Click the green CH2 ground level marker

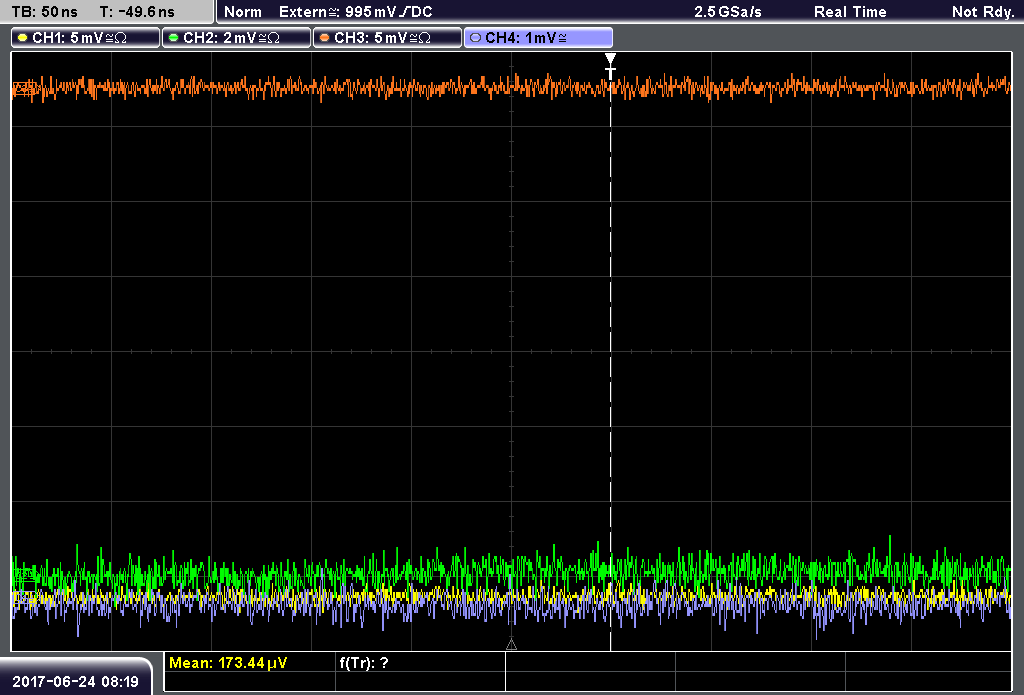click(25, 575)
